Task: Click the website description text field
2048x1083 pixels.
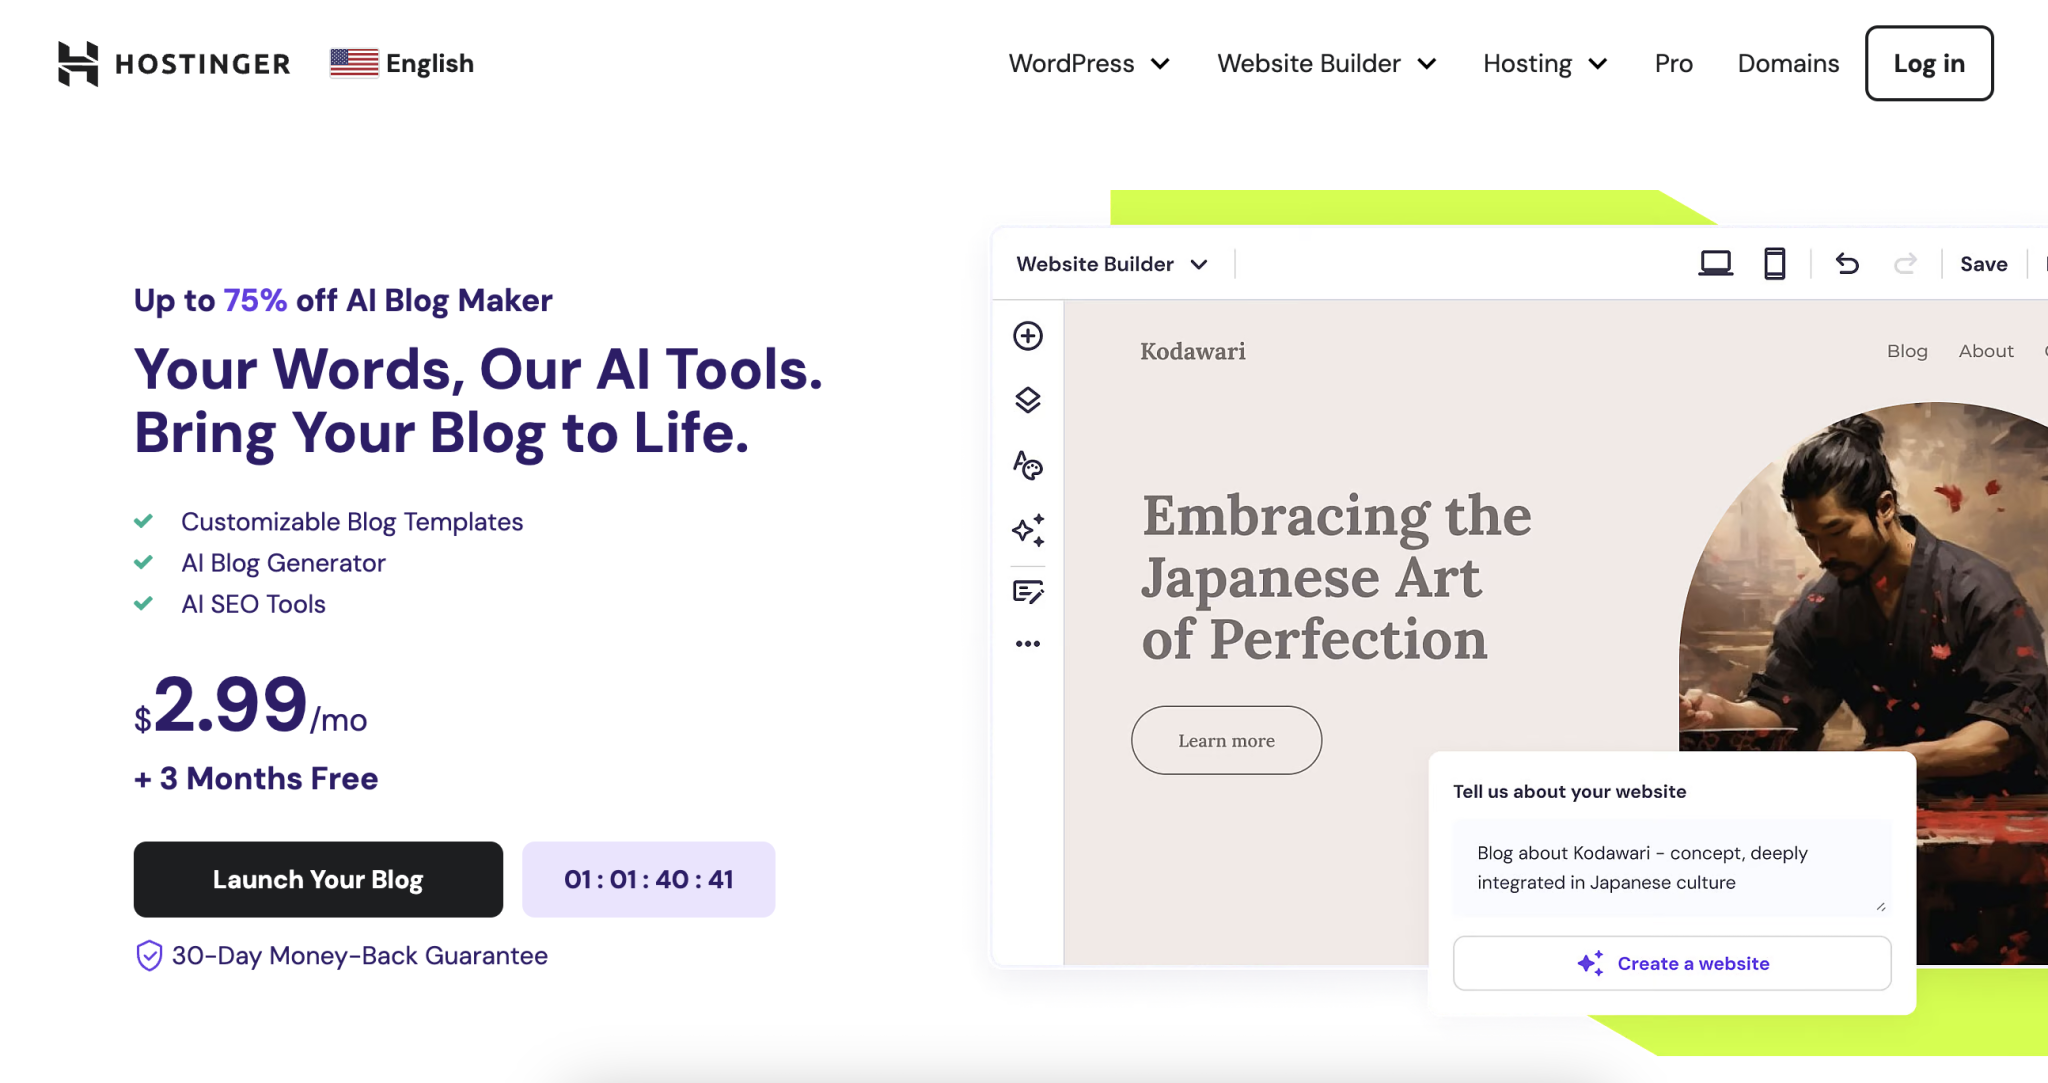Action: point(1670,867)
